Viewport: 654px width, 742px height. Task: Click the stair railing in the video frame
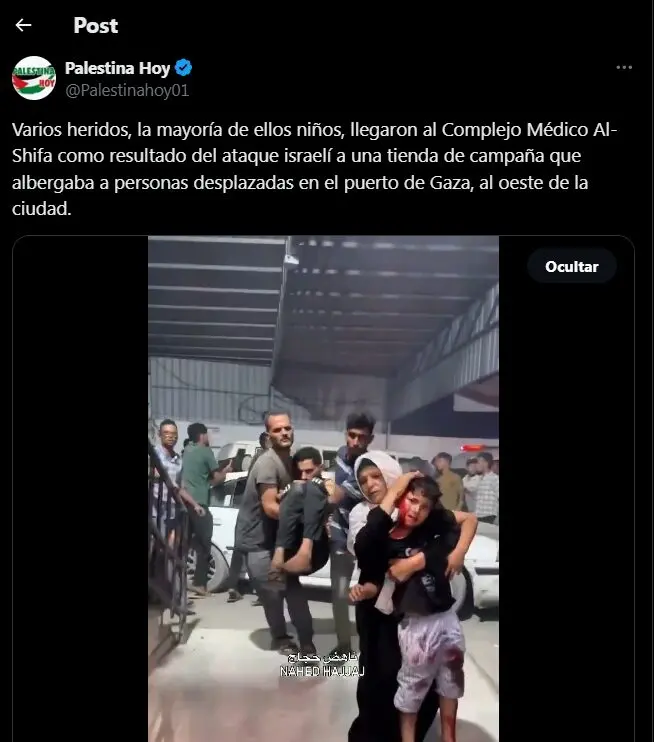point(168,544)
